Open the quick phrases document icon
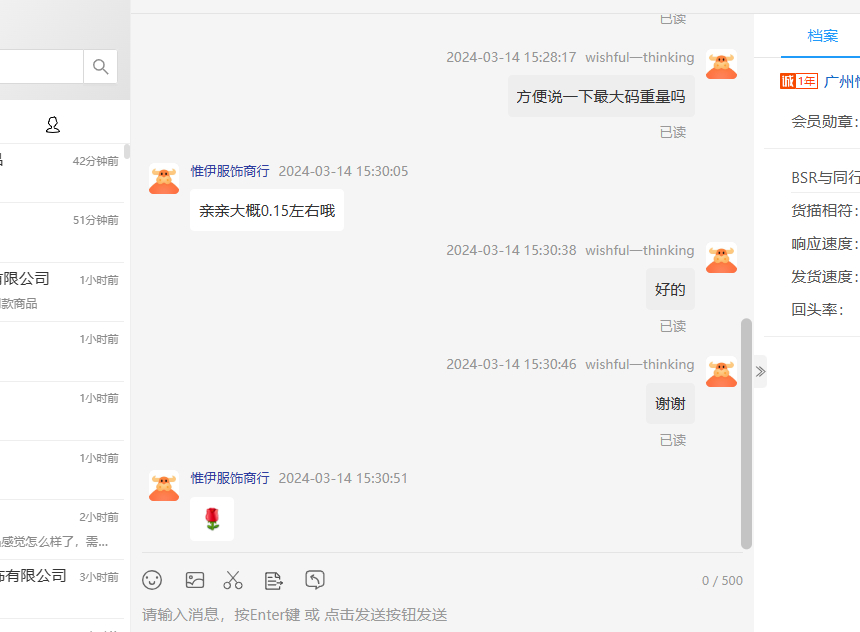Screen dimensions: 860x632 pos(273,580)
